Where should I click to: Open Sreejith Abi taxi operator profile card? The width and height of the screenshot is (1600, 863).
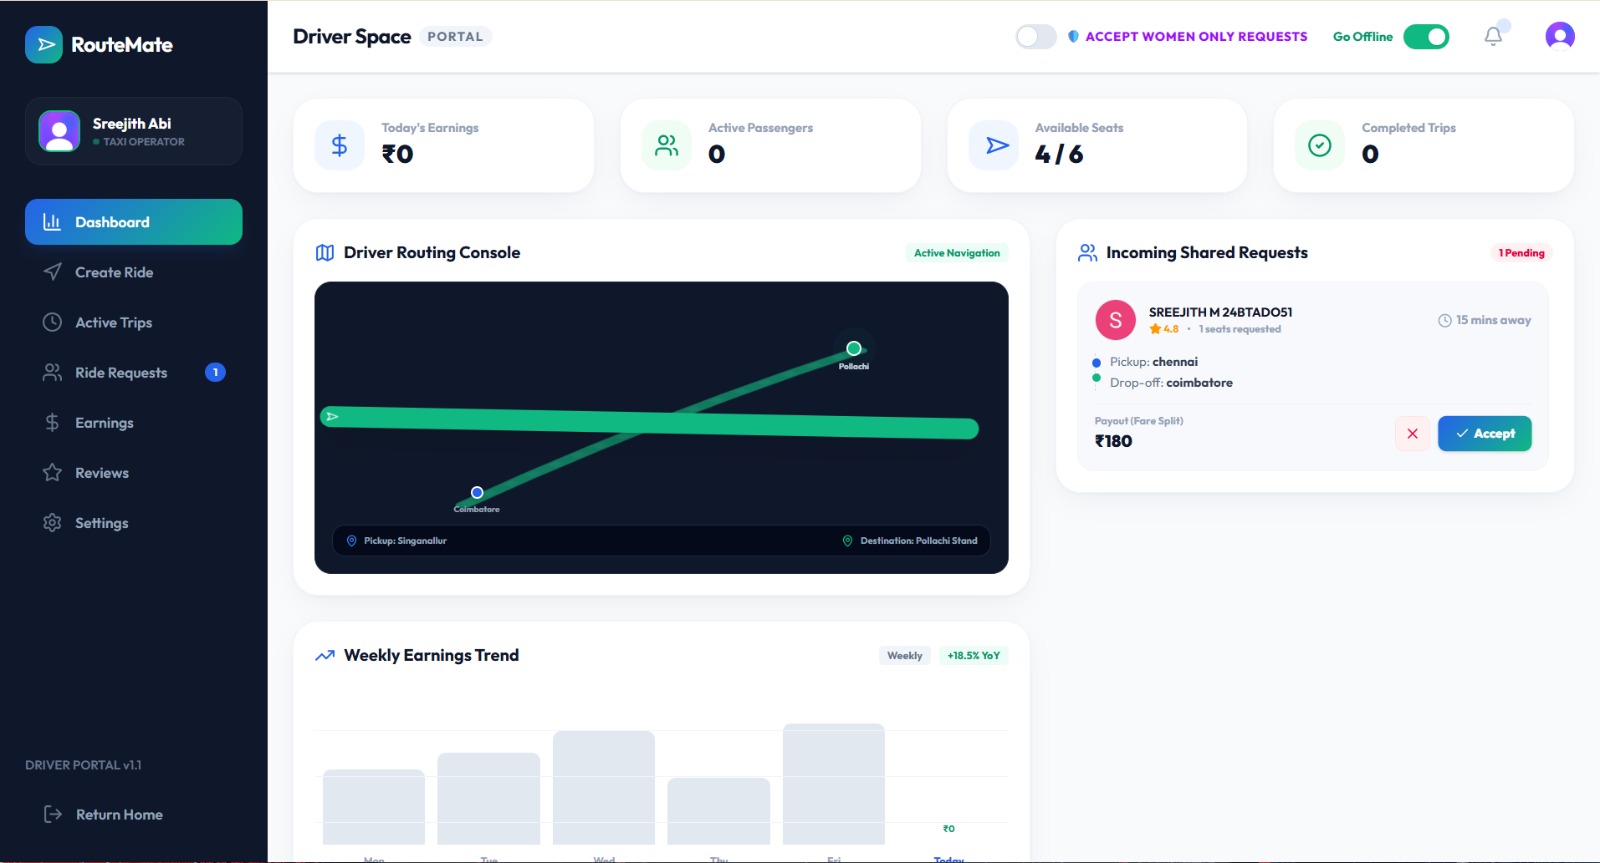pyautogui.click(x=133, y=131)
